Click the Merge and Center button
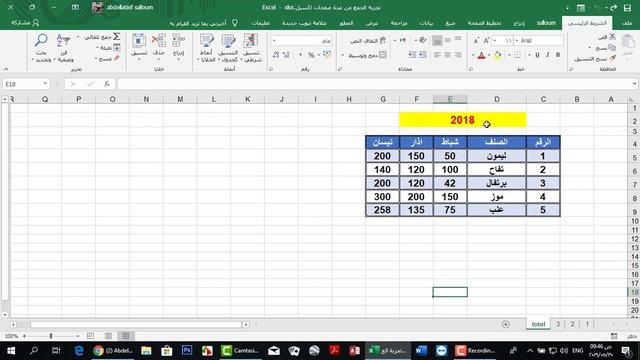Screen dimensions: 640x360 (x=368, y=55)
